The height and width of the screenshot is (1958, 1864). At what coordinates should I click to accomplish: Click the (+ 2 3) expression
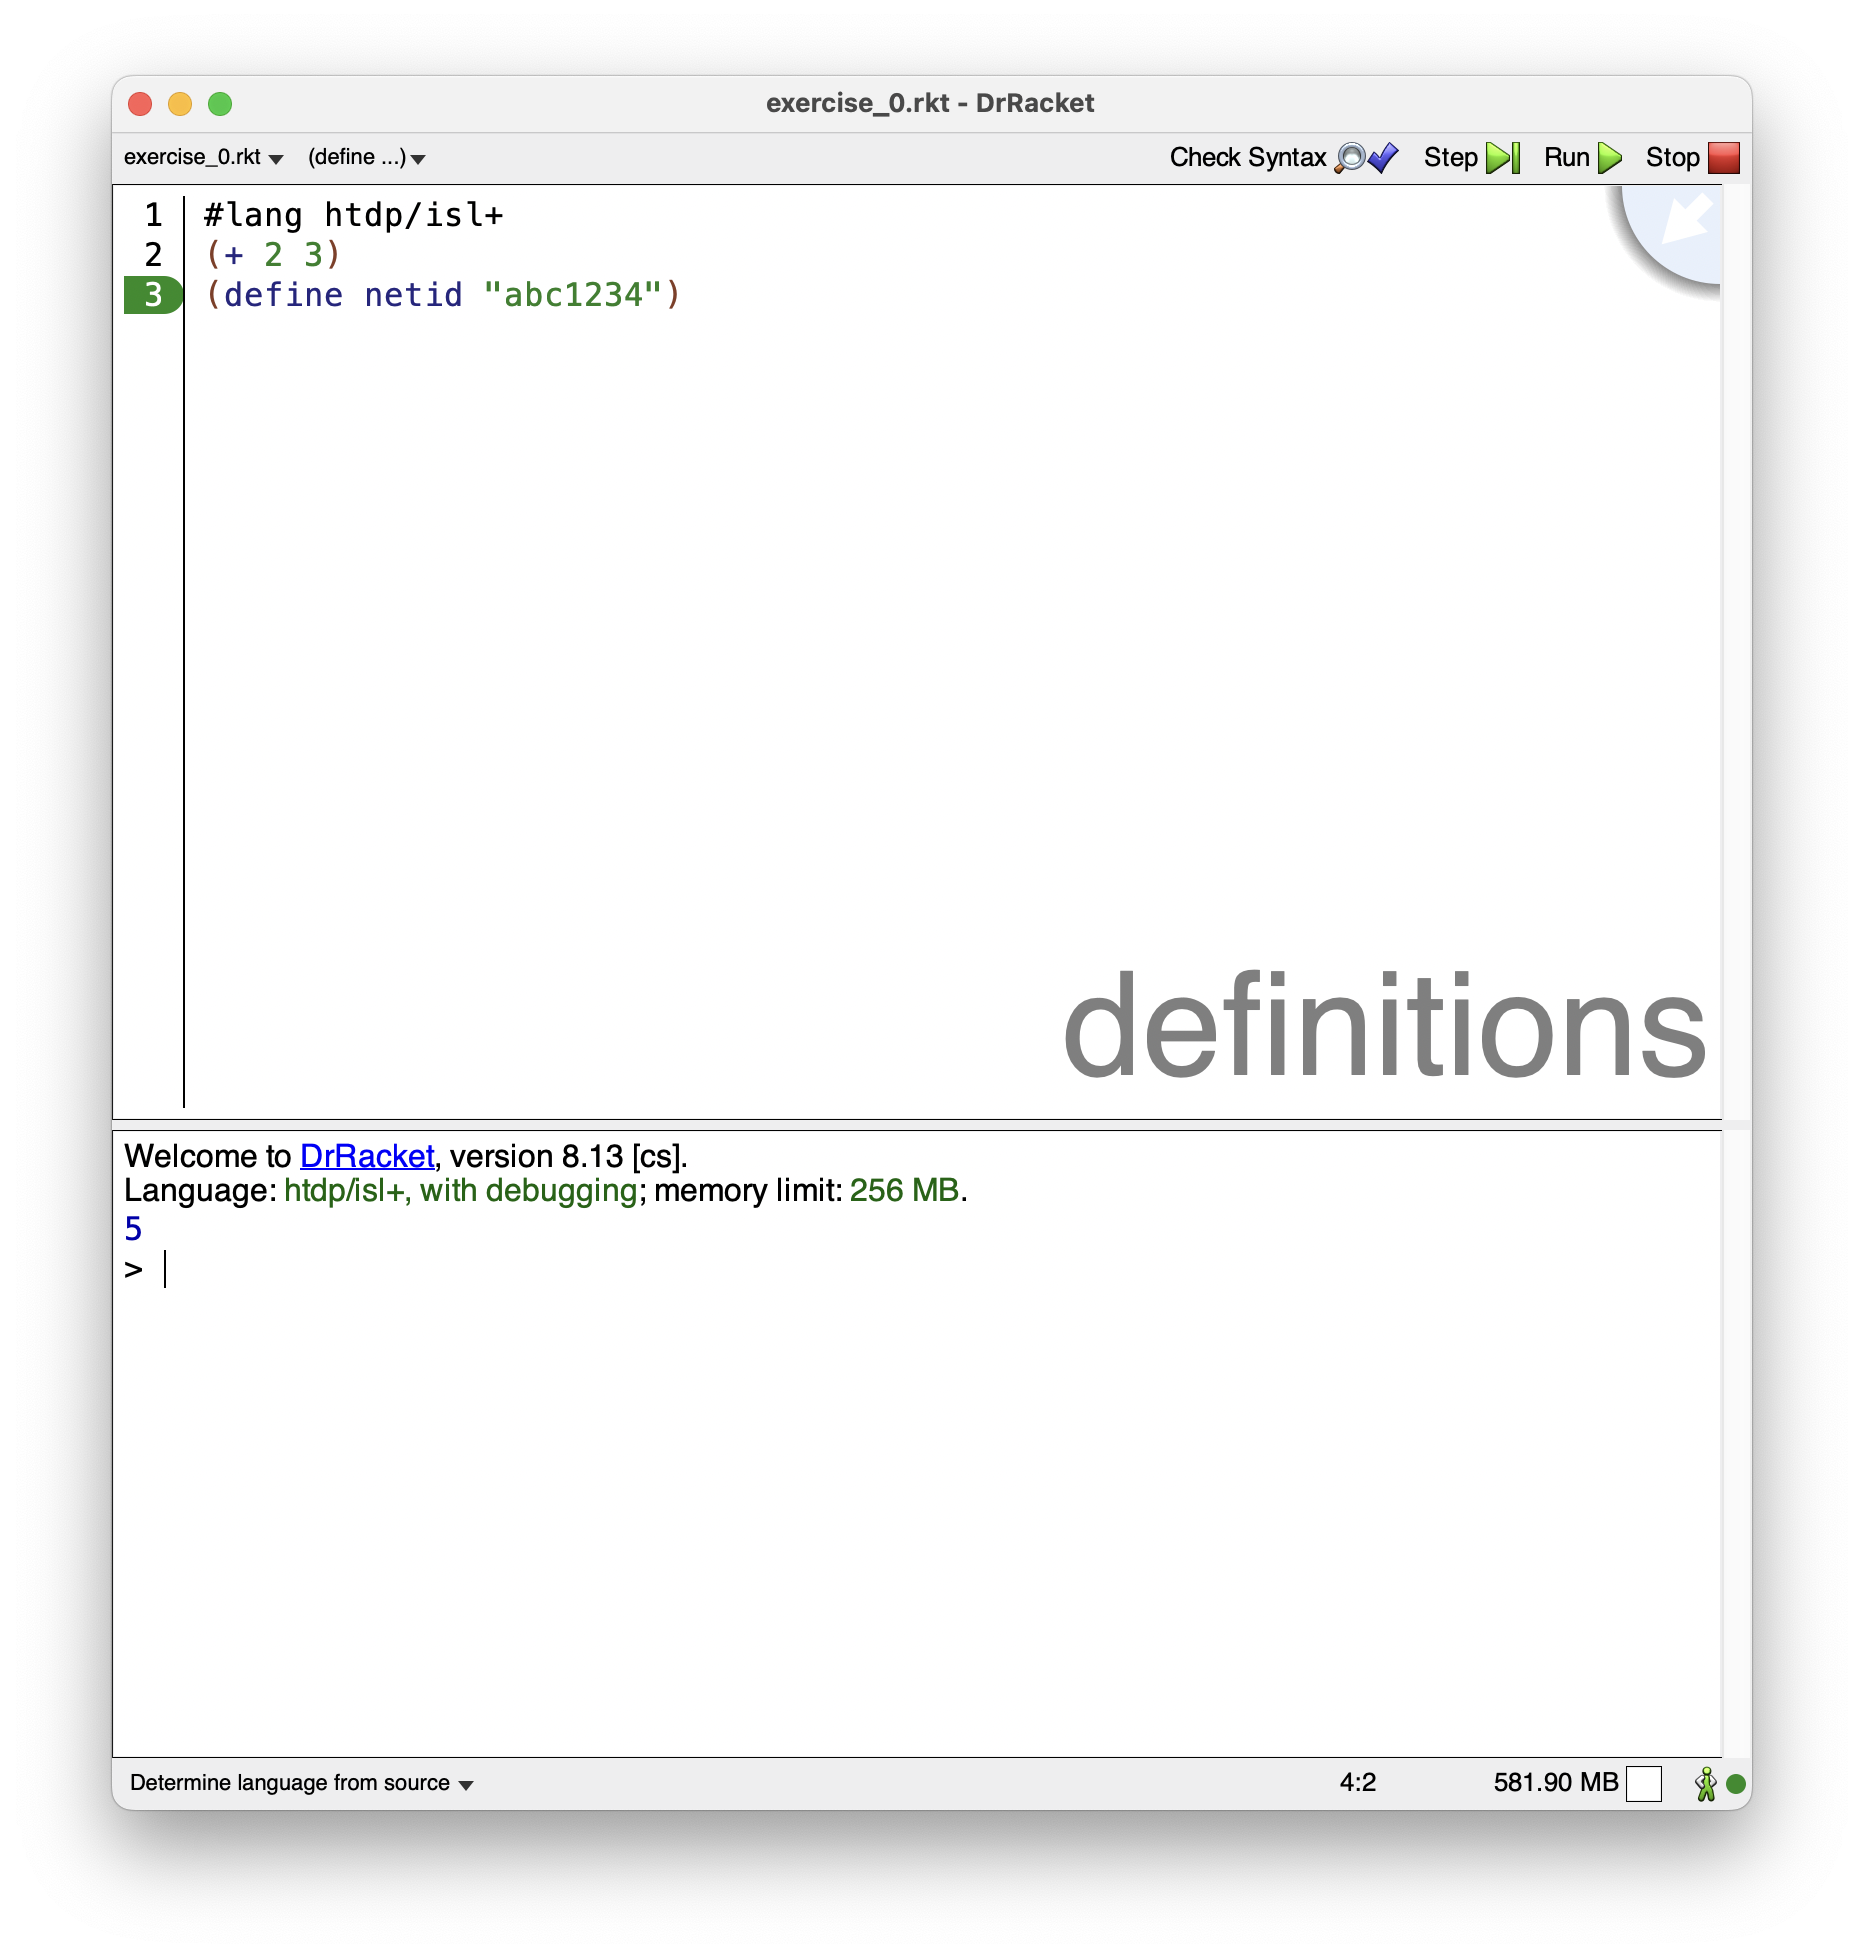click(273, 255)
